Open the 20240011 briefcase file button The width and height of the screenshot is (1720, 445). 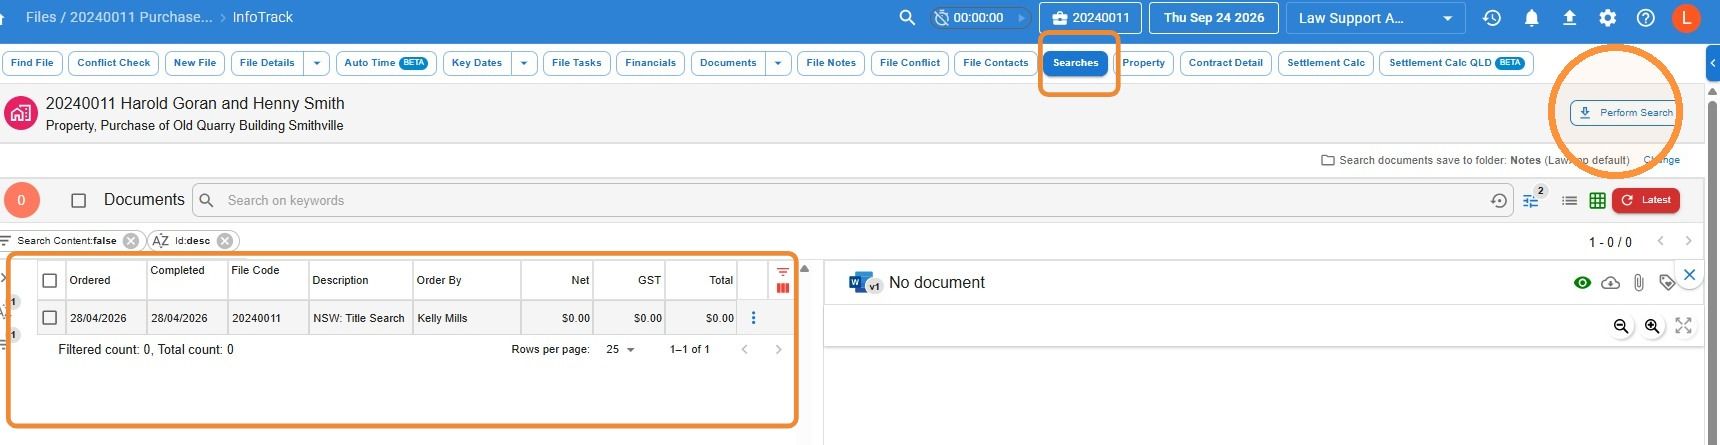(1091, 18)
